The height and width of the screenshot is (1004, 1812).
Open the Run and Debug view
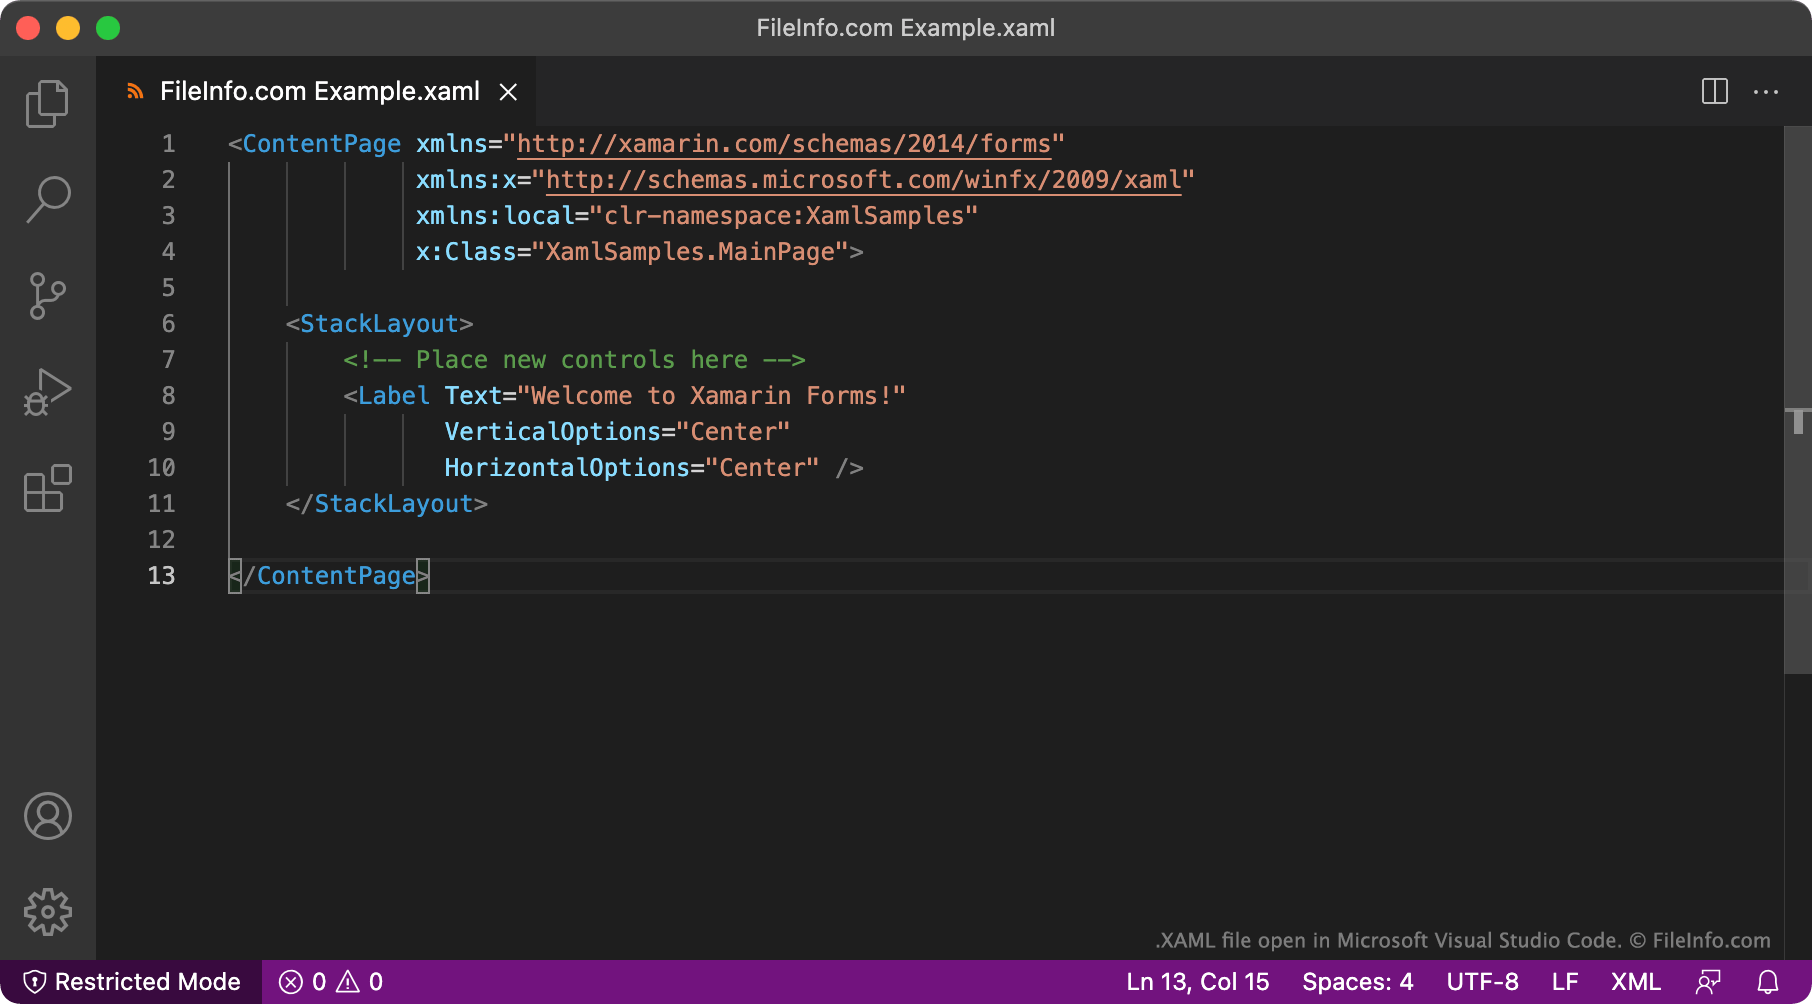47,391
